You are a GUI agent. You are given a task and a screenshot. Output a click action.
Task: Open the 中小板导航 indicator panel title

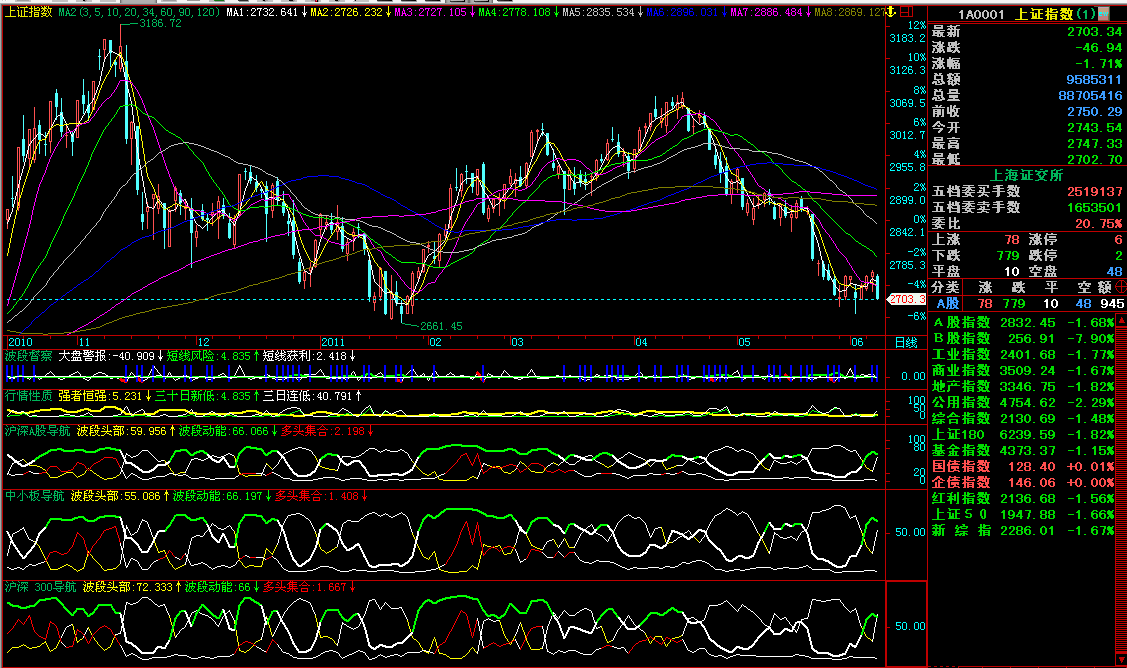(x=36, y=495)
